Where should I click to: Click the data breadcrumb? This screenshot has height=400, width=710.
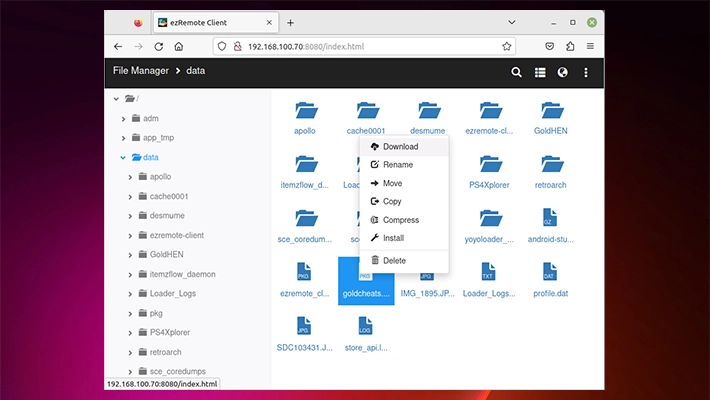coord(196,71)
